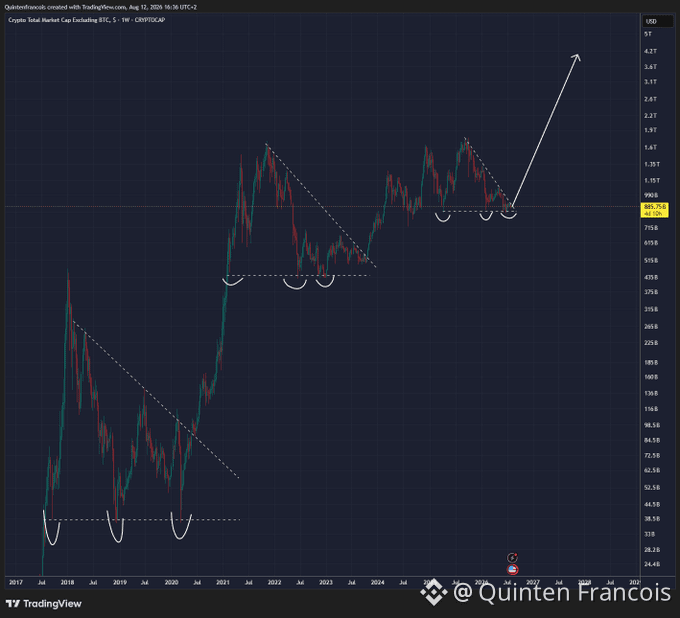Viewport: 680px width, 618px height.
Task: Click the 265B price axis label
Action: (x=651, y=326)
